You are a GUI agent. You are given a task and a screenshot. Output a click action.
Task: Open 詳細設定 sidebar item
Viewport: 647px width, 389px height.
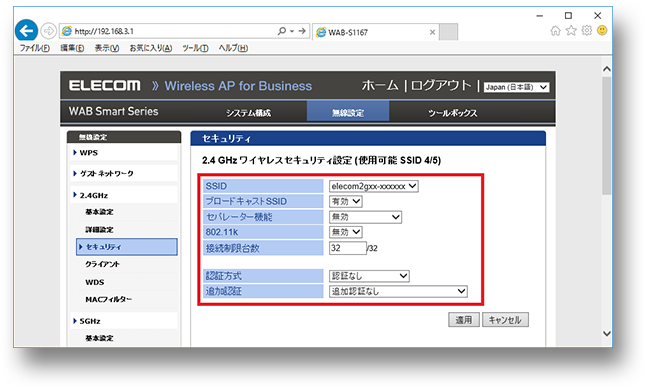click(99, 230)
